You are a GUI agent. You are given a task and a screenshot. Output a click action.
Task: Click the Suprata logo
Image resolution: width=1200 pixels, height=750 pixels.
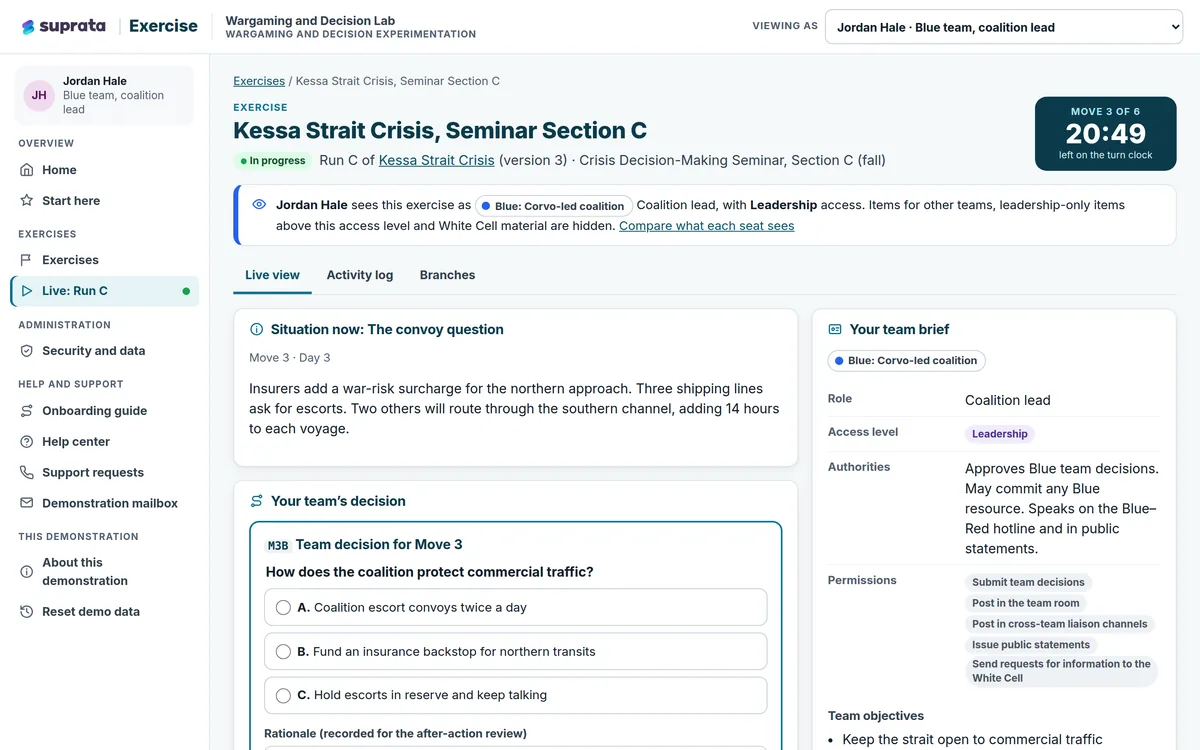click(x=63, y=27)
